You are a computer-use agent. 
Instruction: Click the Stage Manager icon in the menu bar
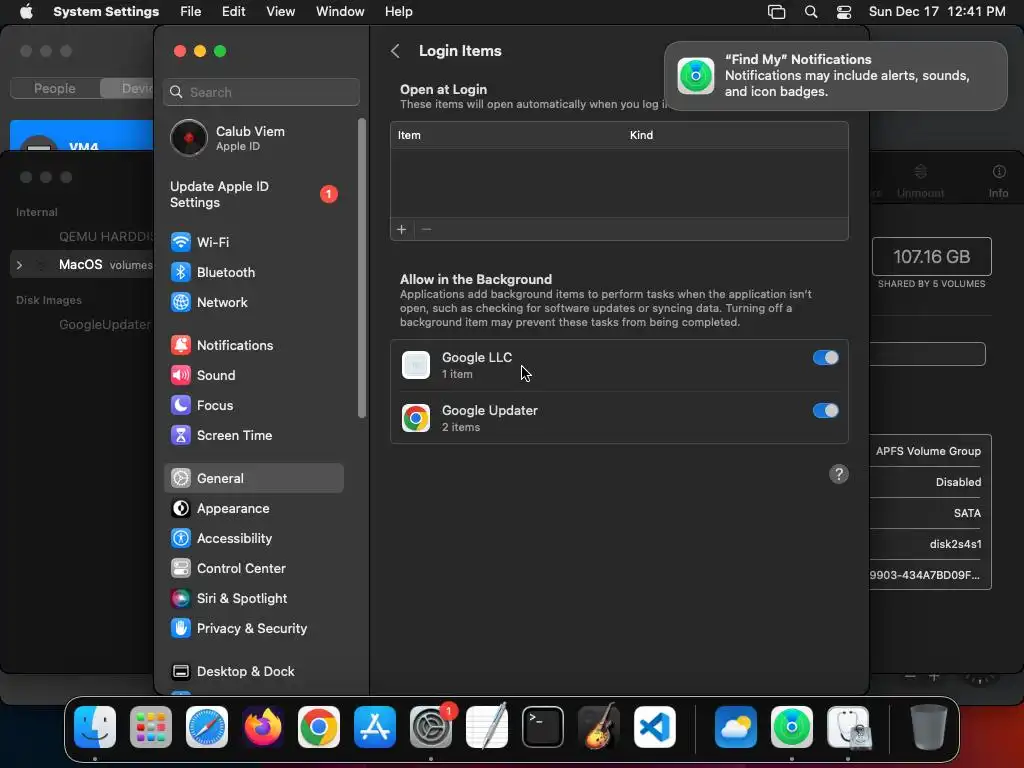point(776,12)
